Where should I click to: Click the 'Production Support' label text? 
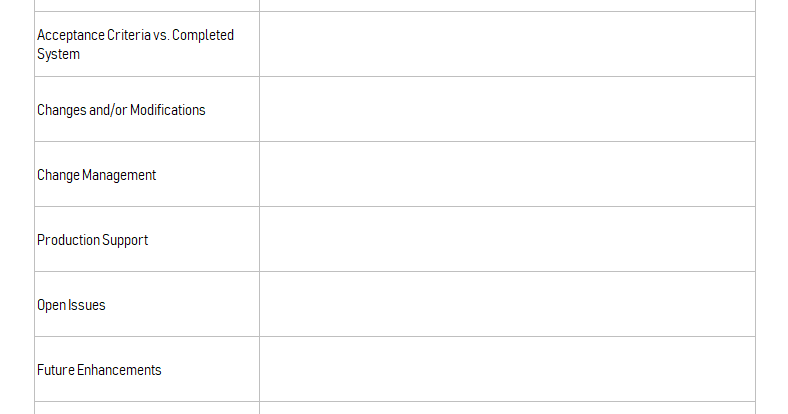[92, 240]
